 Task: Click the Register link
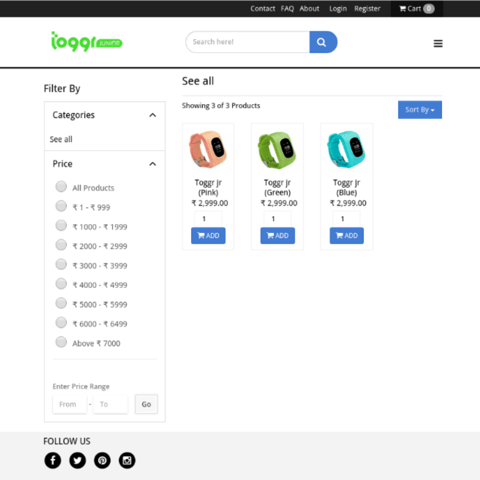(x=367, y=9)
